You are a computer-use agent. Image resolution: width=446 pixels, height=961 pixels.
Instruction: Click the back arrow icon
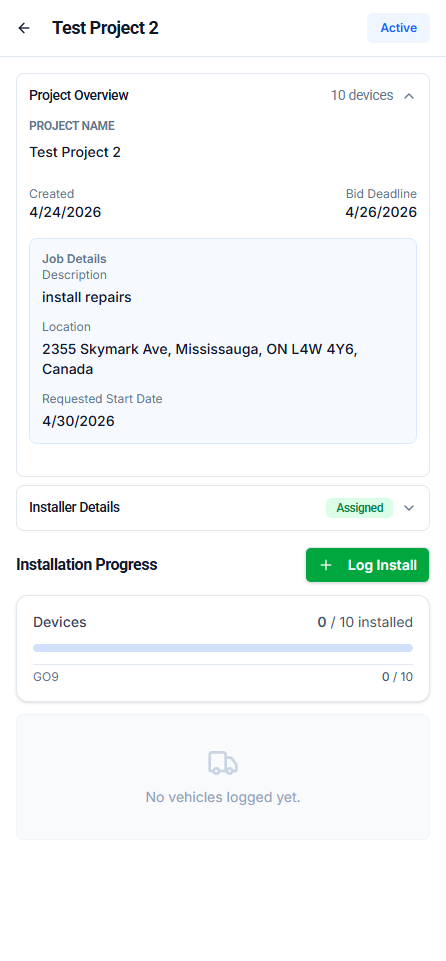(x=24, y=28)
